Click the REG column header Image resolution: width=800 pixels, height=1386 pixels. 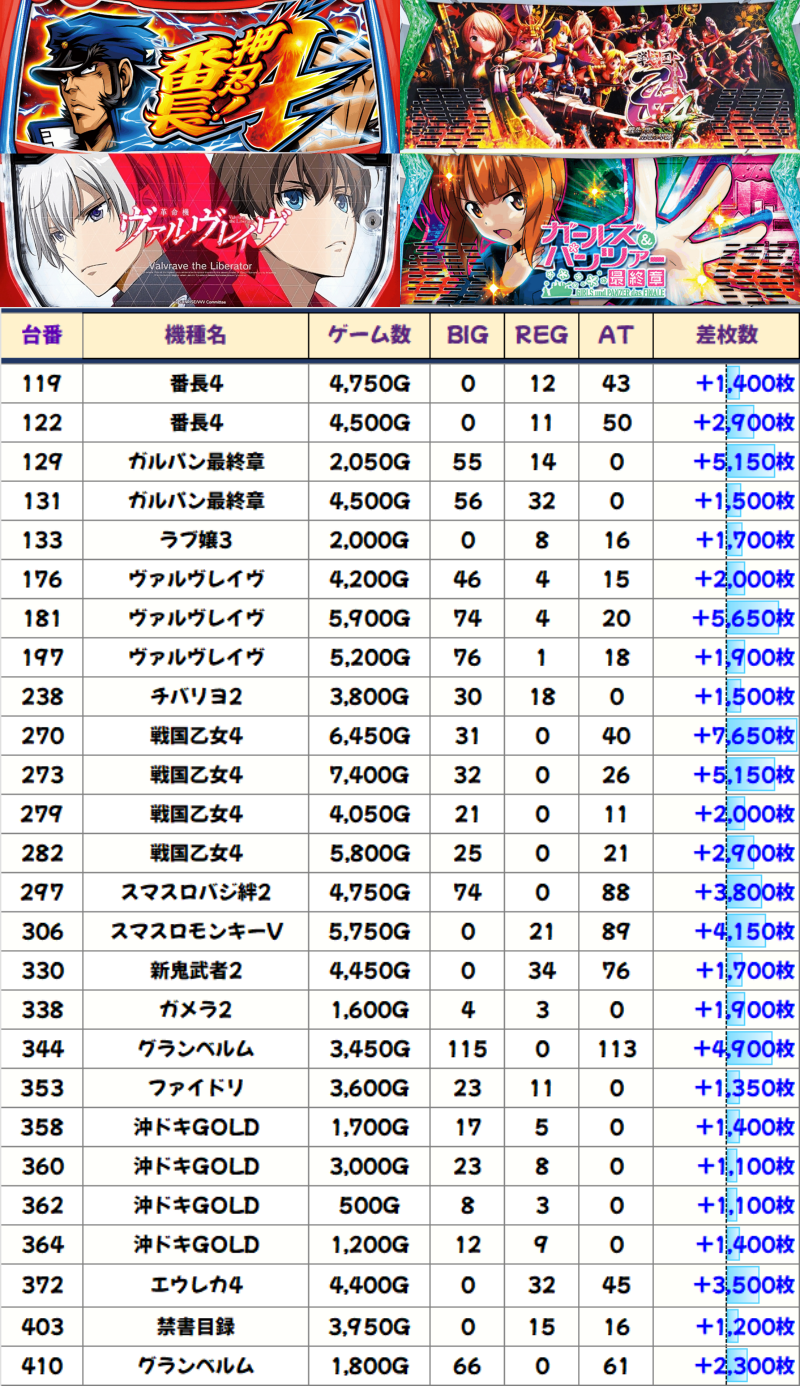541,336
